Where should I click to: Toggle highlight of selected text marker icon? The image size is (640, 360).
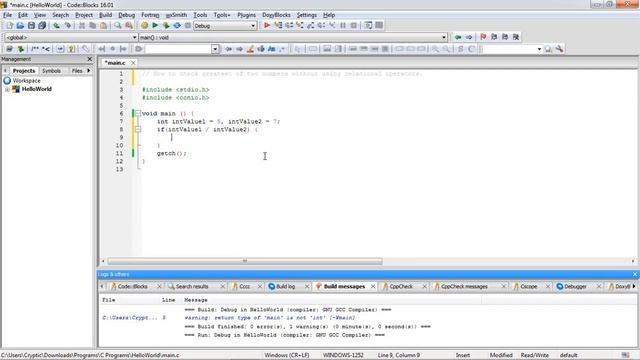pos(250,49)
